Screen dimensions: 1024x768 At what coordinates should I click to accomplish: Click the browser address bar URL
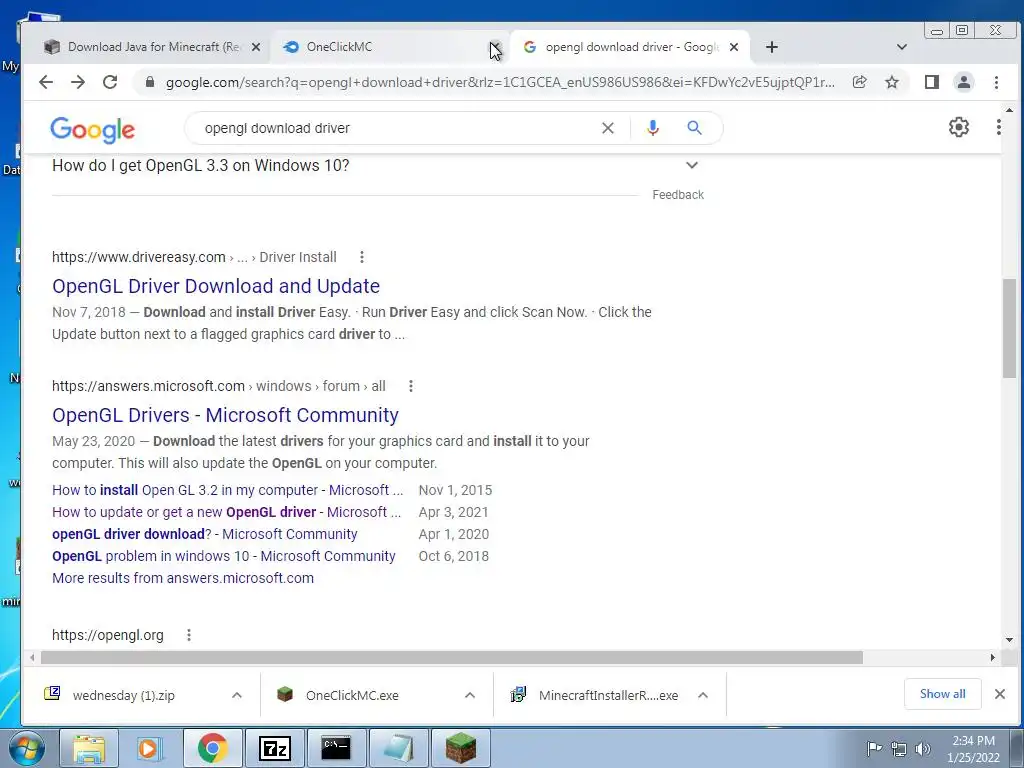pos(500,82)
